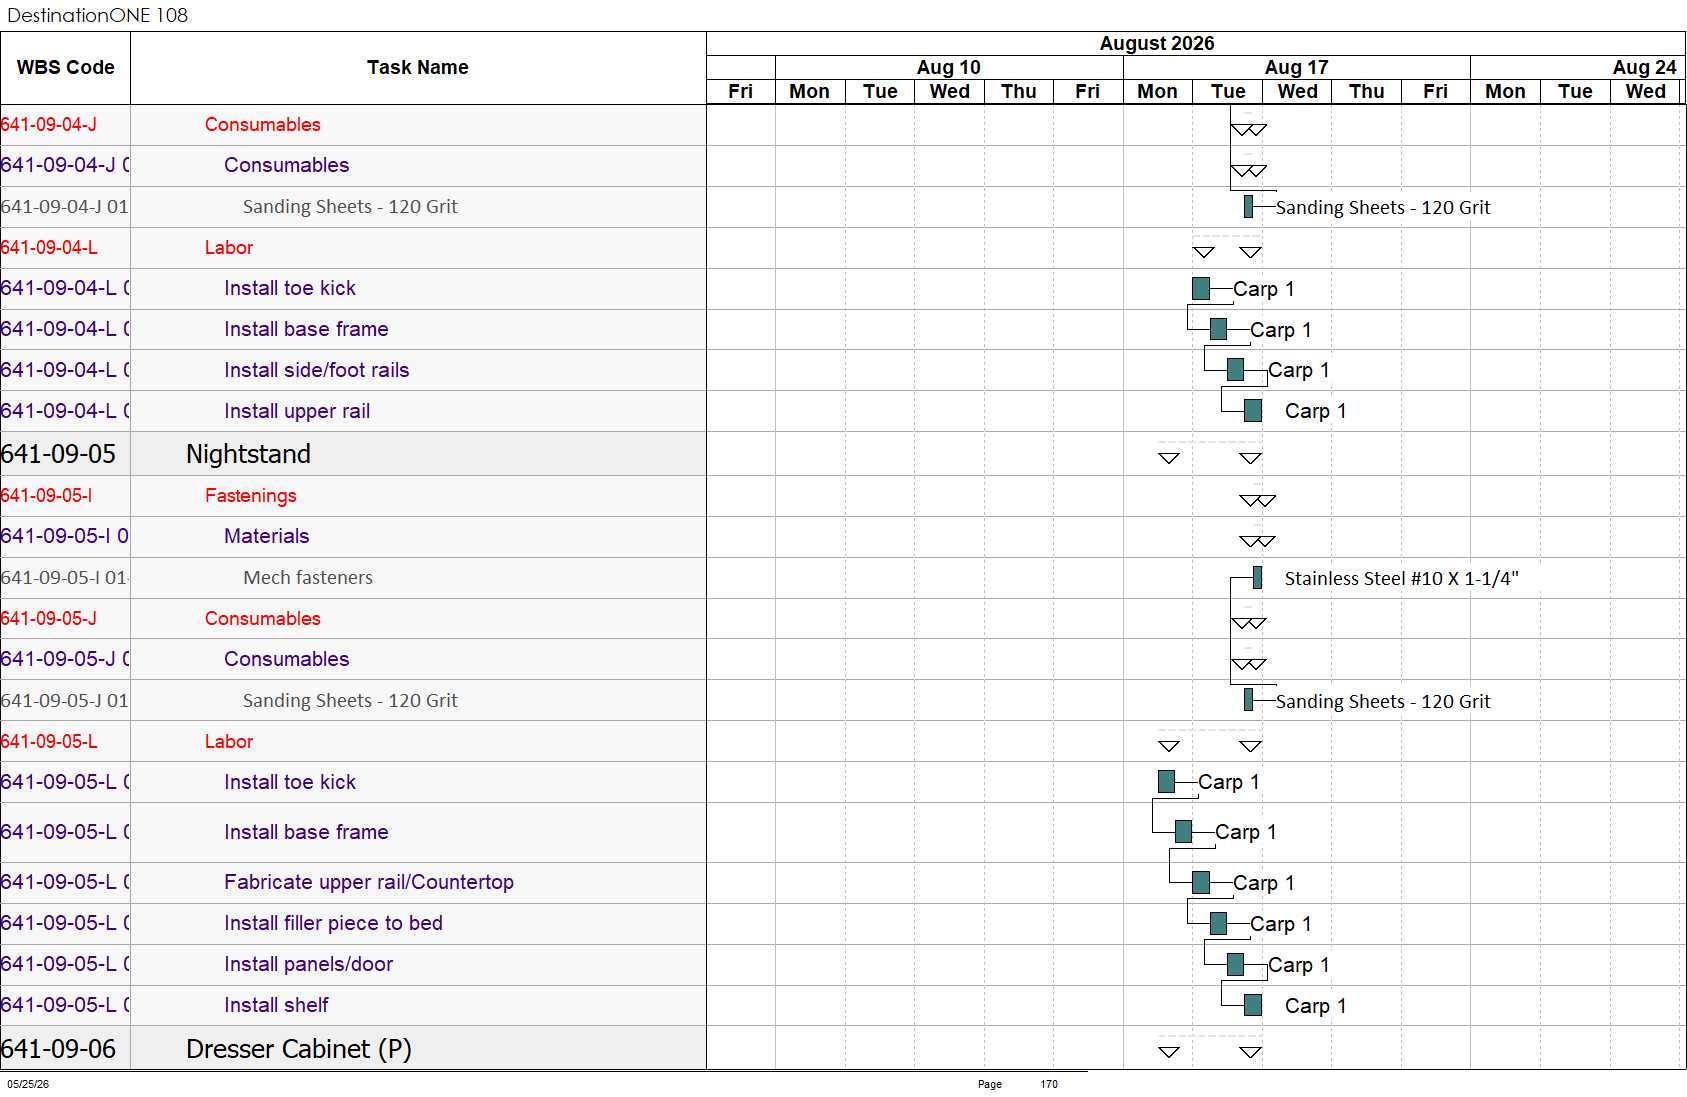Click the DestinationONE 108 project title
The height and width of the screenshot is (1097, 1687).
click(x=97, y=15)
